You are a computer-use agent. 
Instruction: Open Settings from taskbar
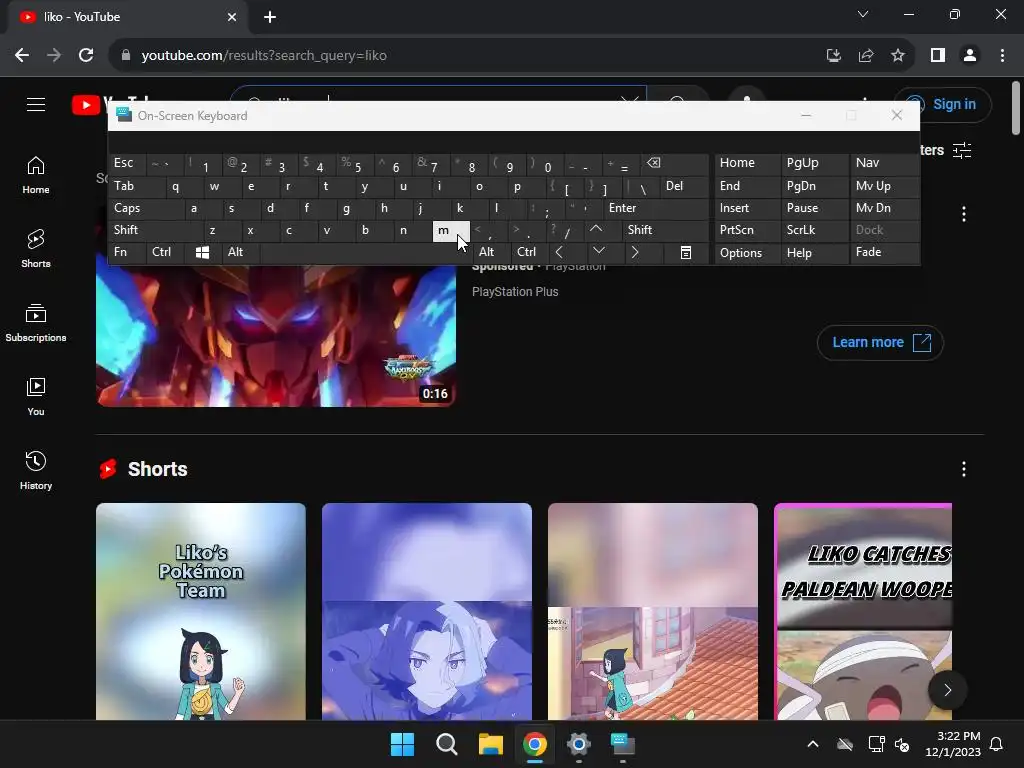[x=579, y=744]
